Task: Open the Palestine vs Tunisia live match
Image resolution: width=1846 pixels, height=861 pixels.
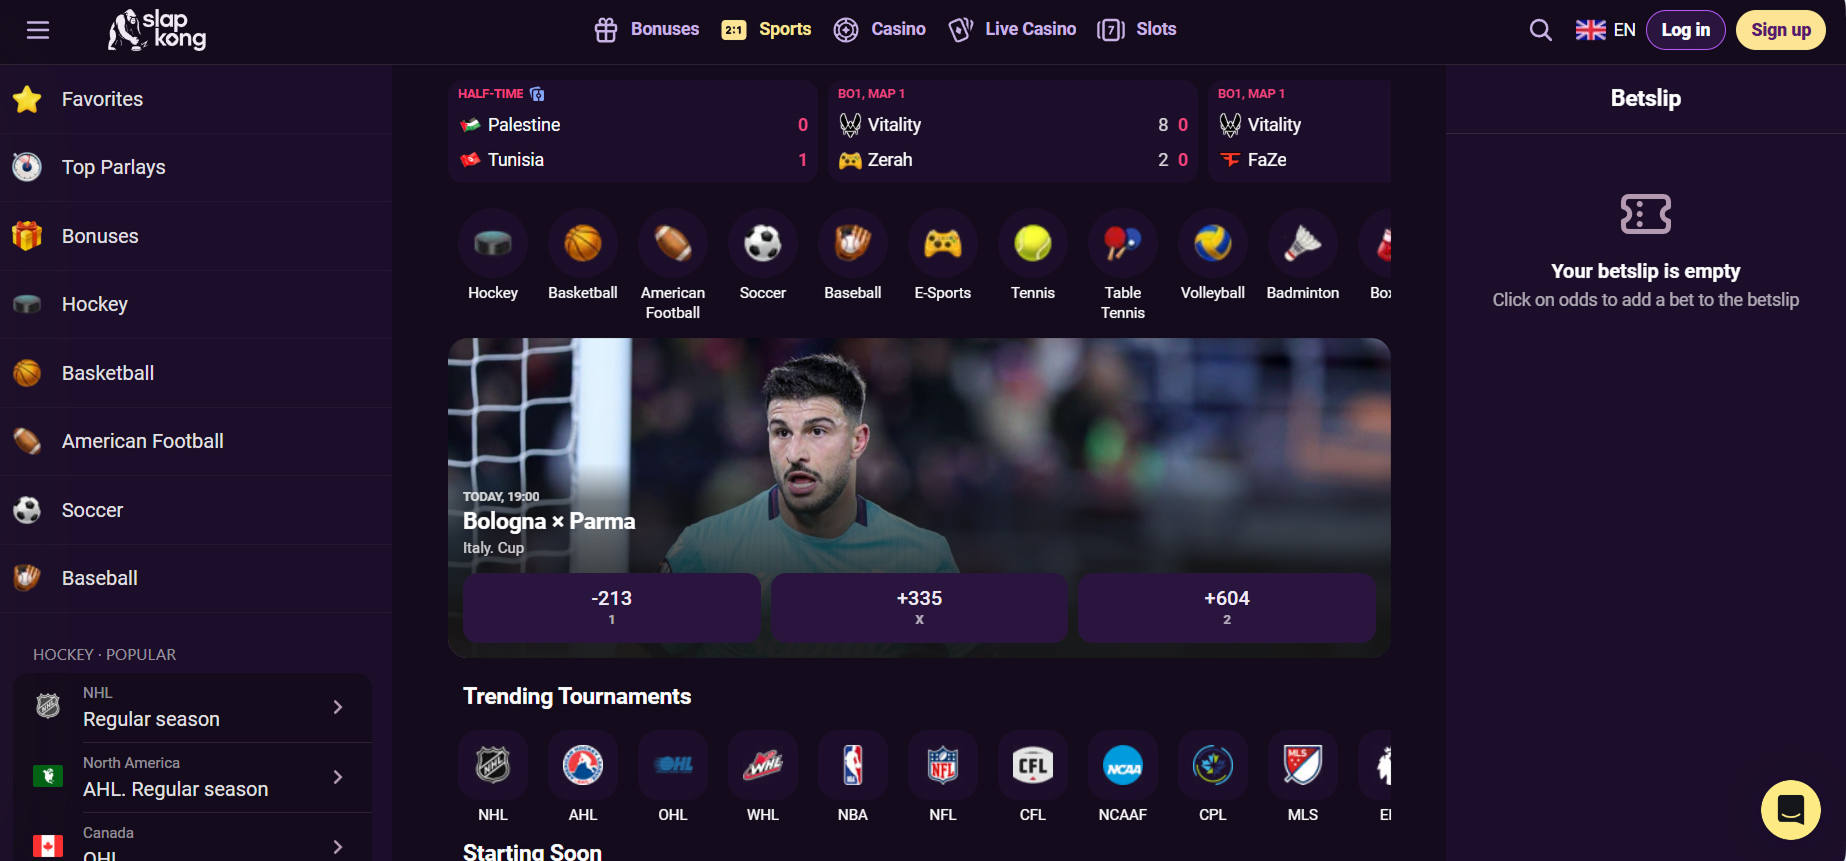Action: click(633, 131)
